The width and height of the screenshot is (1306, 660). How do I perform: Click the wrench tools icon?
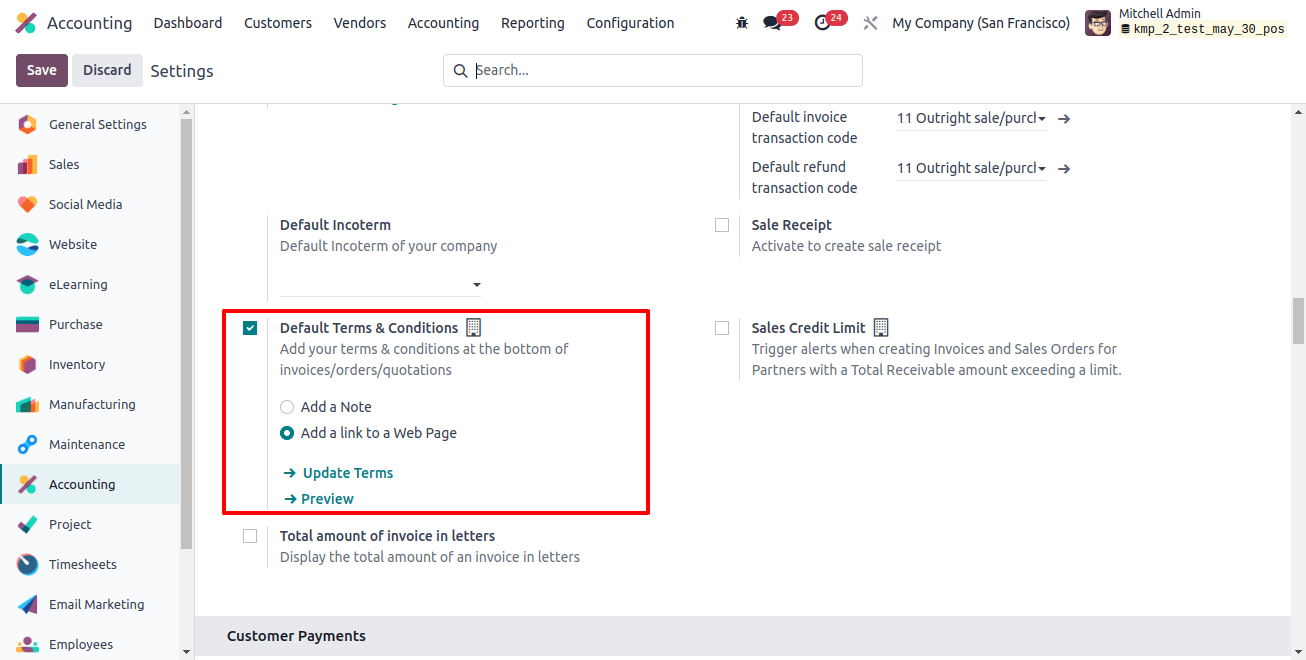coord(870,23)
